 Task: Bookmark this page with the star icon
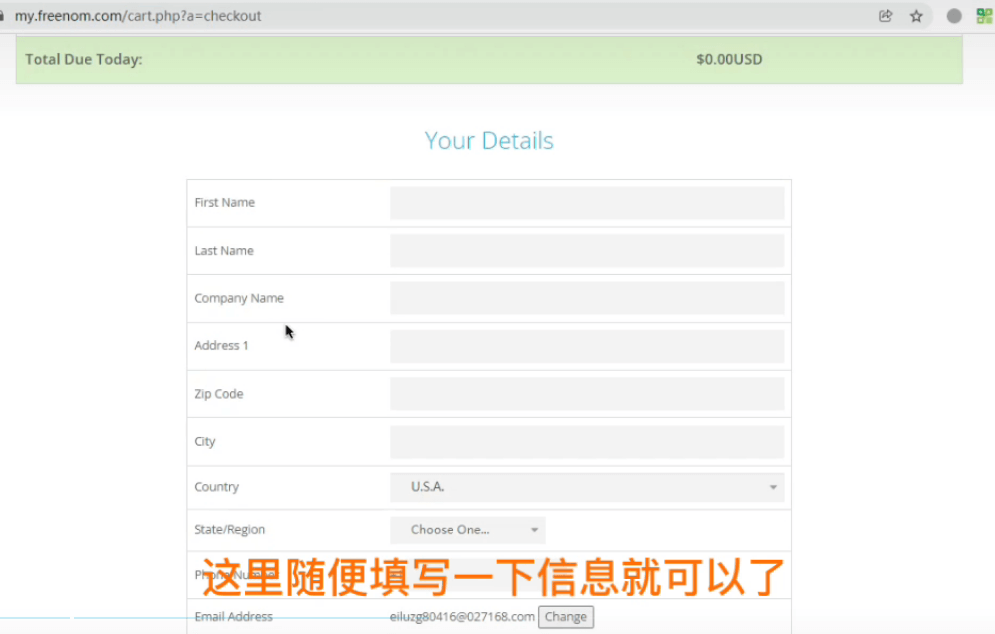point(916,16)
